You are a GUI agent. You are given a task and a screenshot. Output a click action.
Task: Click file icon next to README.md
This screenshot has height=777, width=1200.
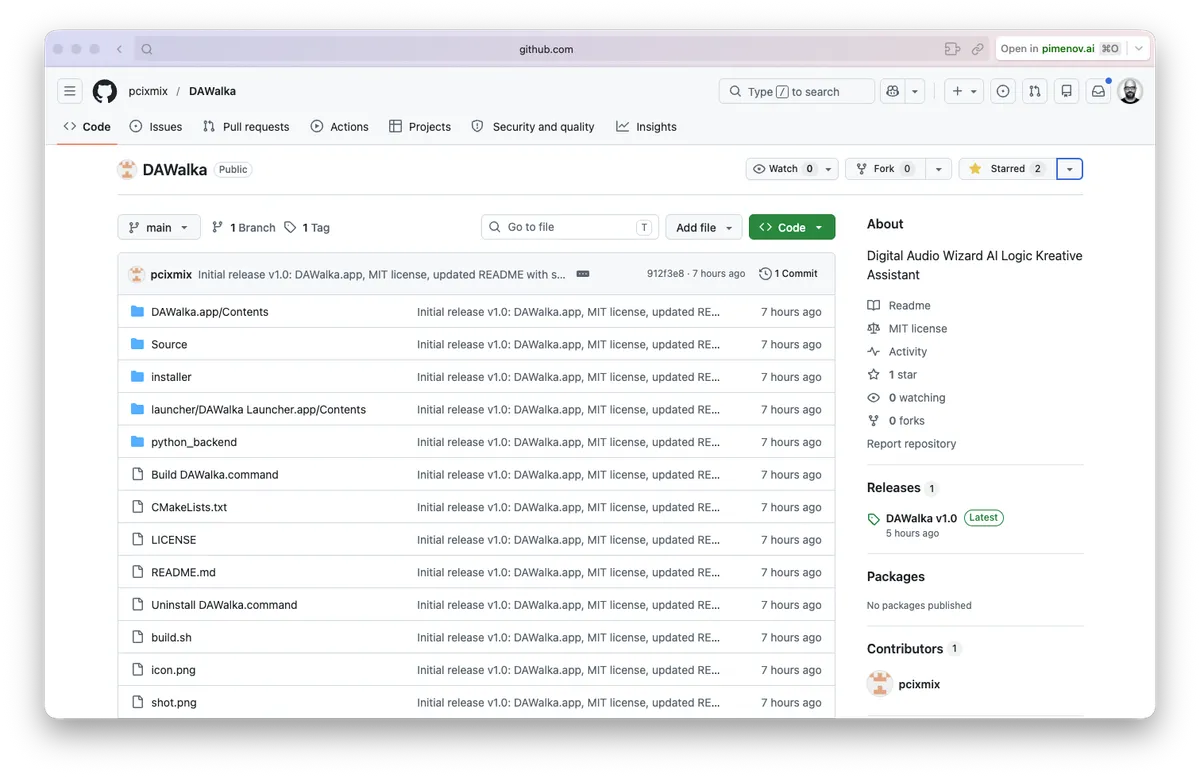138,572
